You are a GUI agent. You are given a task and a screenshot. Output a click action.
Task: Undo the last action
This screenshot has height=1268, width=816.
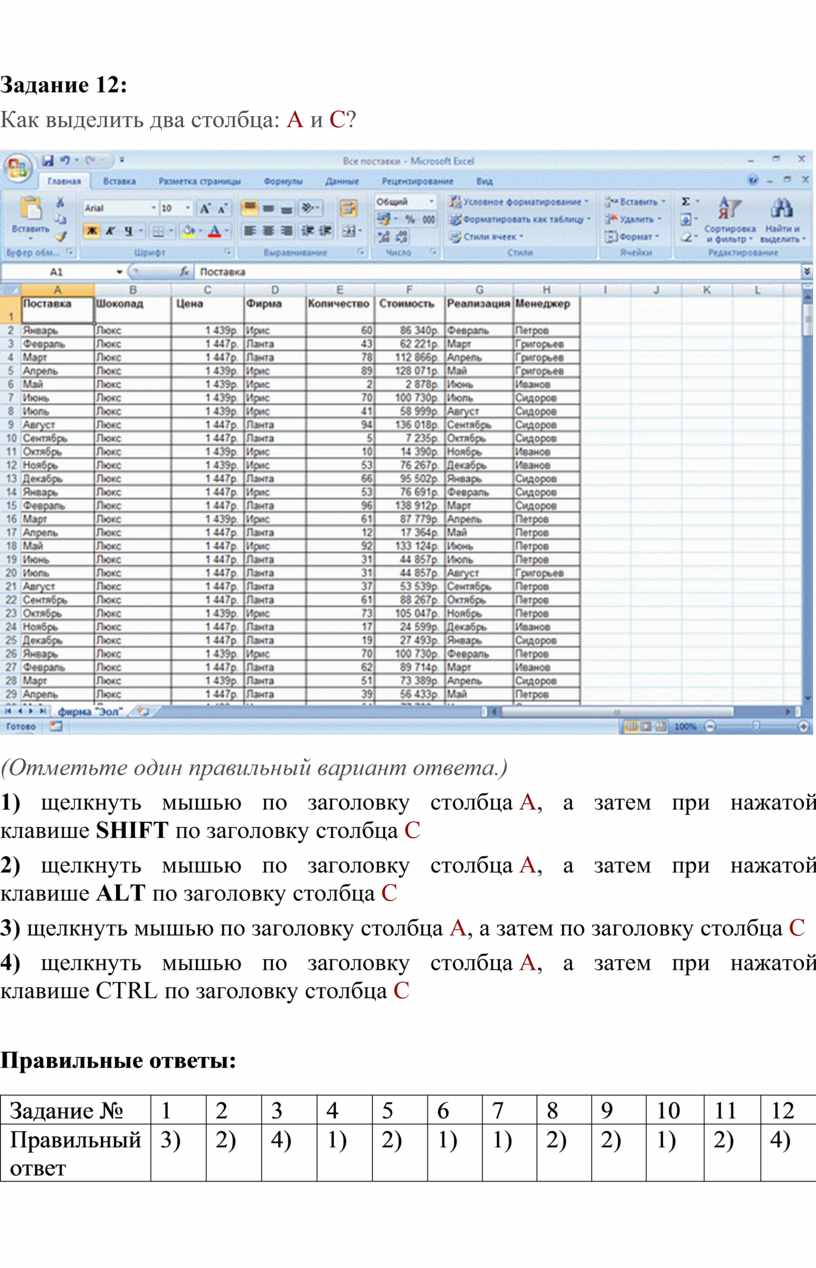65,160
